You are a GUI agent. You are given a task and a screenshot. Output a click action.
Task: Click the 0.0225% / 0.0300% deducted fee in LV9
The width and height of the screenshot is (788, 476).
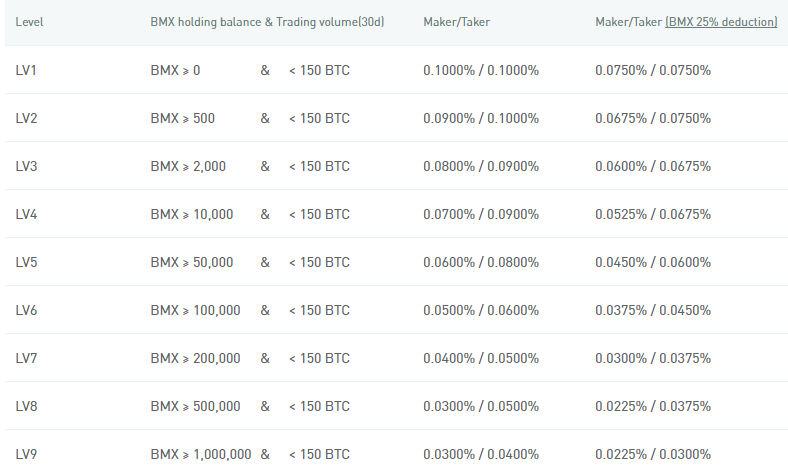[653, 454]
